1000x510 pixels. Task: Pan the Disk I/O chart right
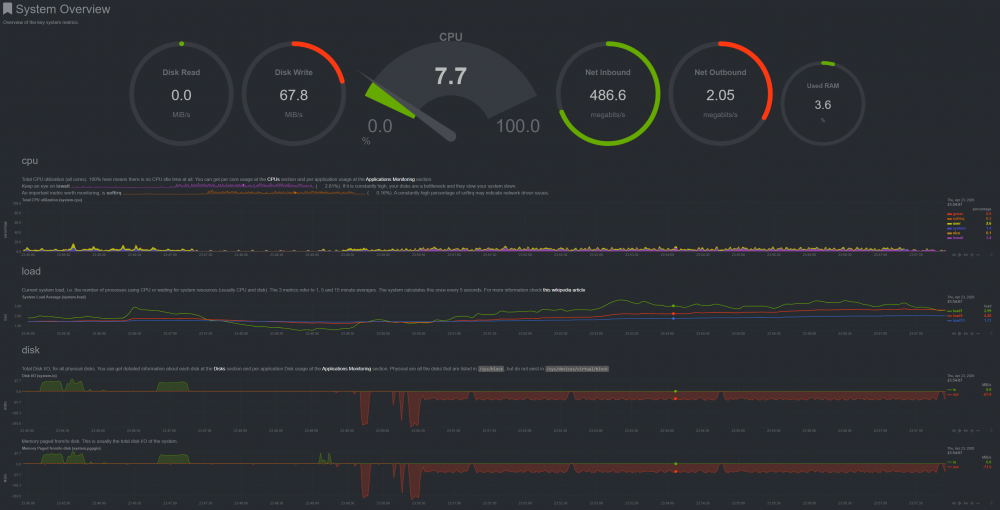pos(966,431)
